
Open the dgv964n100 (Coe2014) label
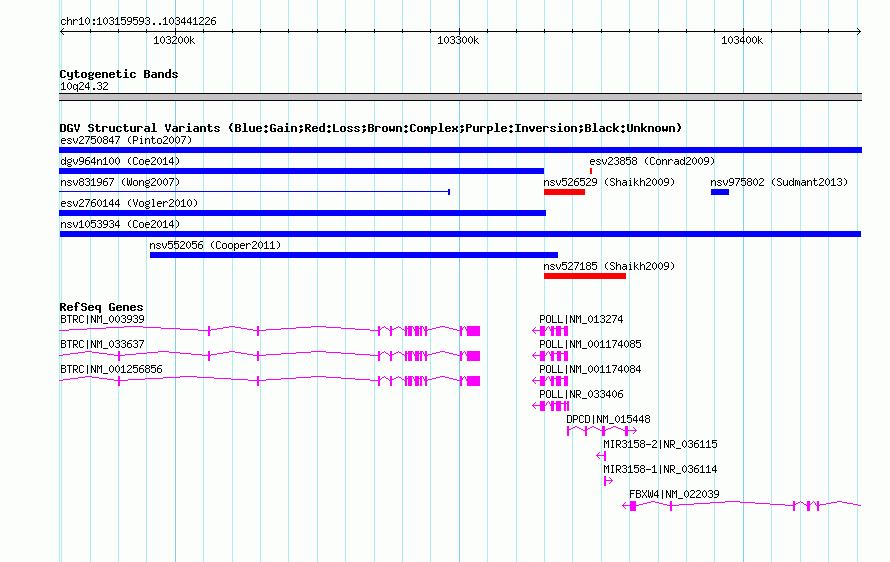[x=120, y=161]
